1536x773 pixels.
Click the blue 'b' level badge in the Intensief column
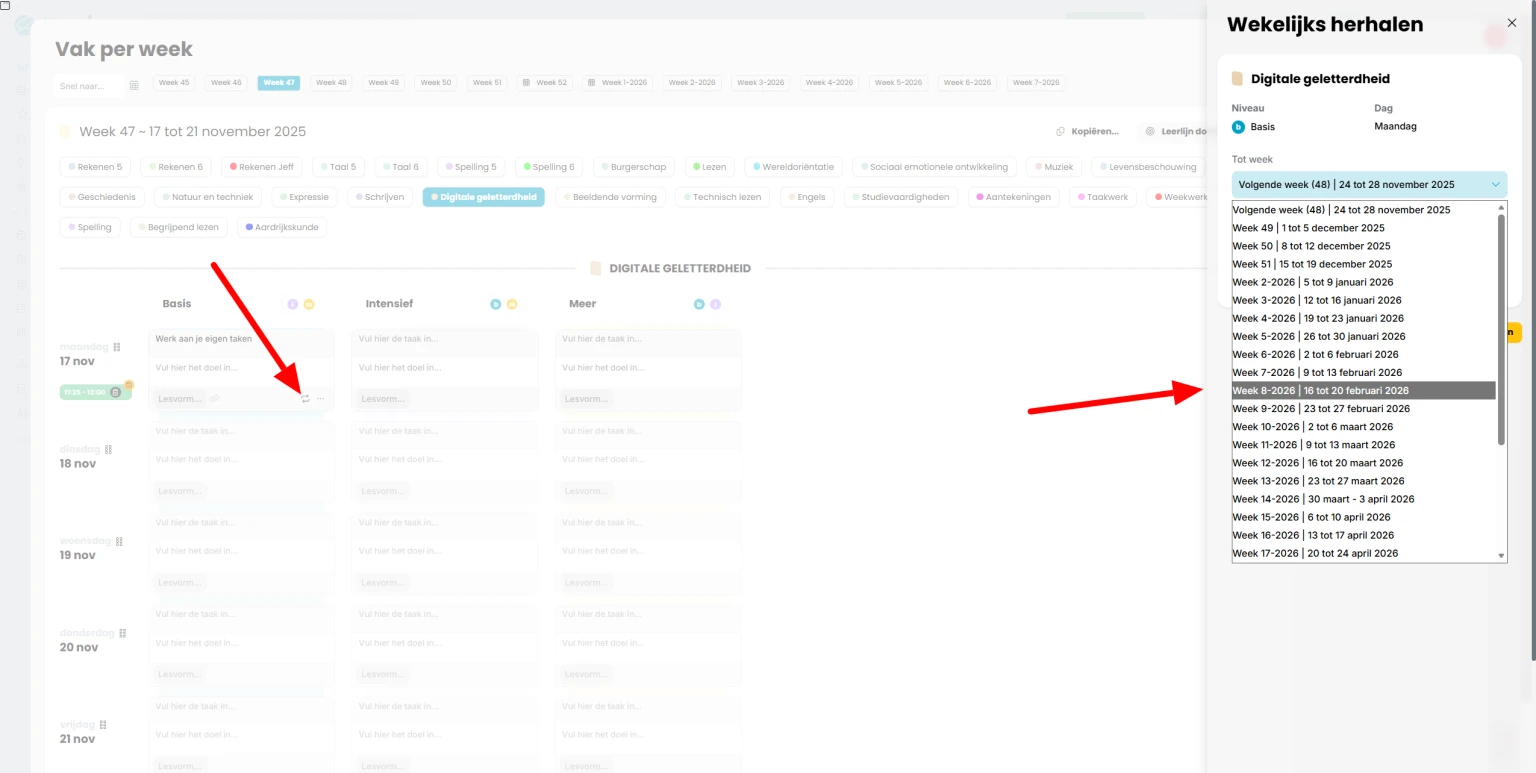495,304
